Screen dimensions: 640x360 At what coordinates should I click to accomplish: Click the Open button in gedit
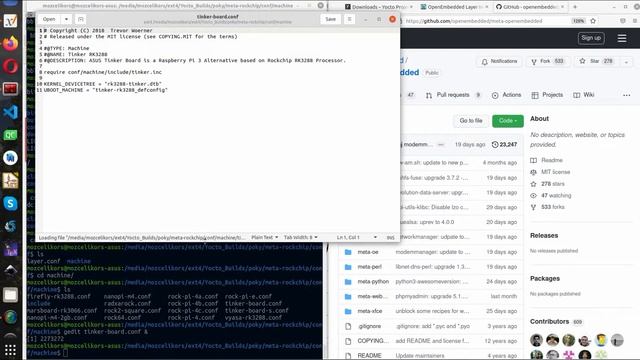click(x=49, y=19)
